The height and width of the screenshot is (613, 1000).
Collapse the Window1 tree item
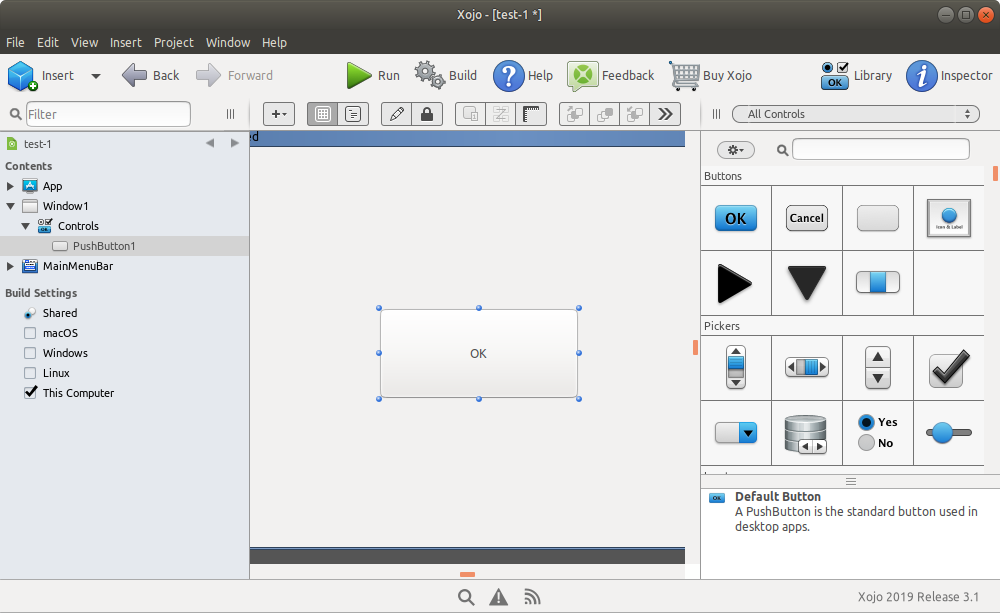point(10,206)
